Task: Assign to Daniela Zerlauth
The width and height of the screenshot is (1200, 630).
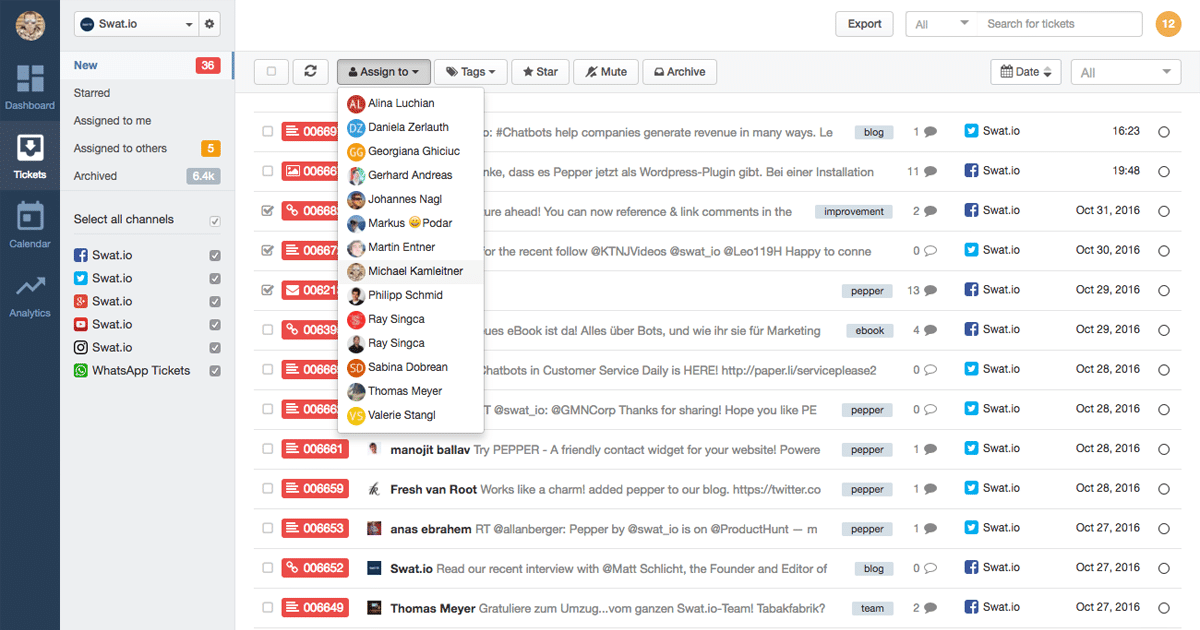Action: point(411,127)
